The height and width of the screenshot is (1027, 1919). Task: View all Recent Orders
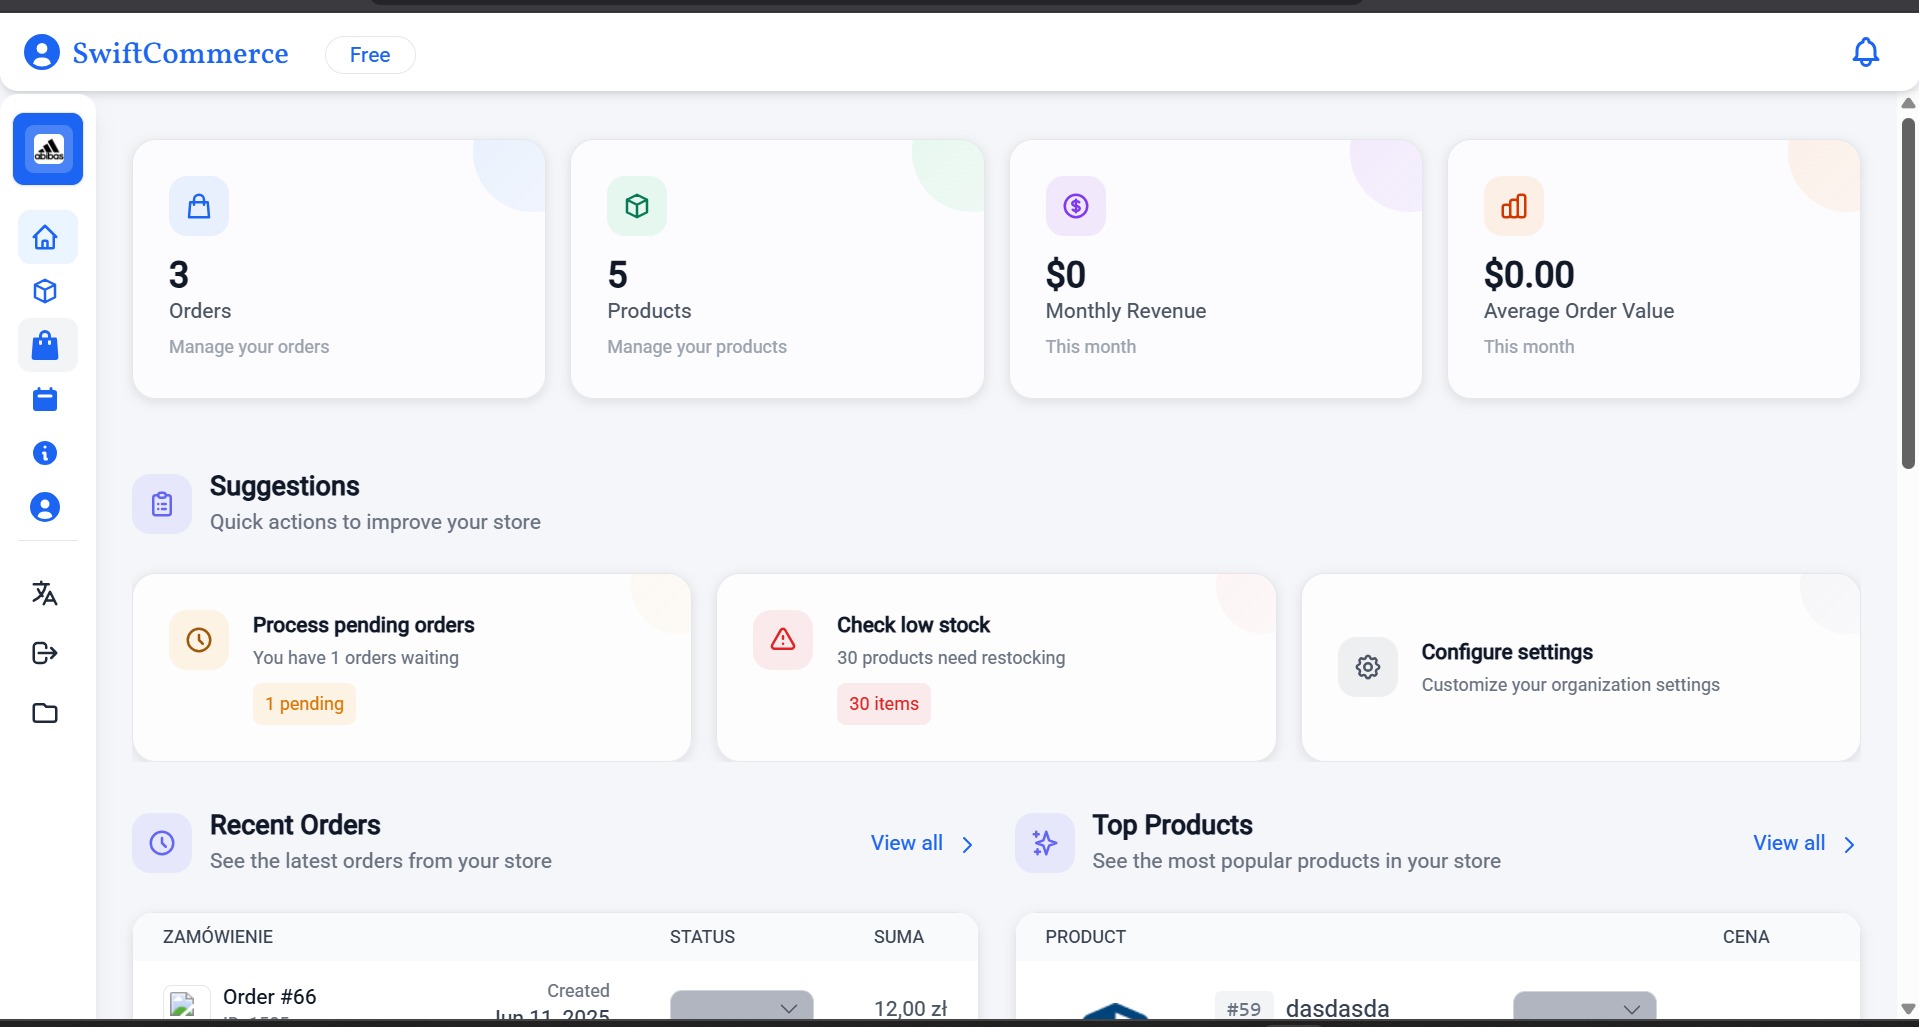[x=921, y=844]
